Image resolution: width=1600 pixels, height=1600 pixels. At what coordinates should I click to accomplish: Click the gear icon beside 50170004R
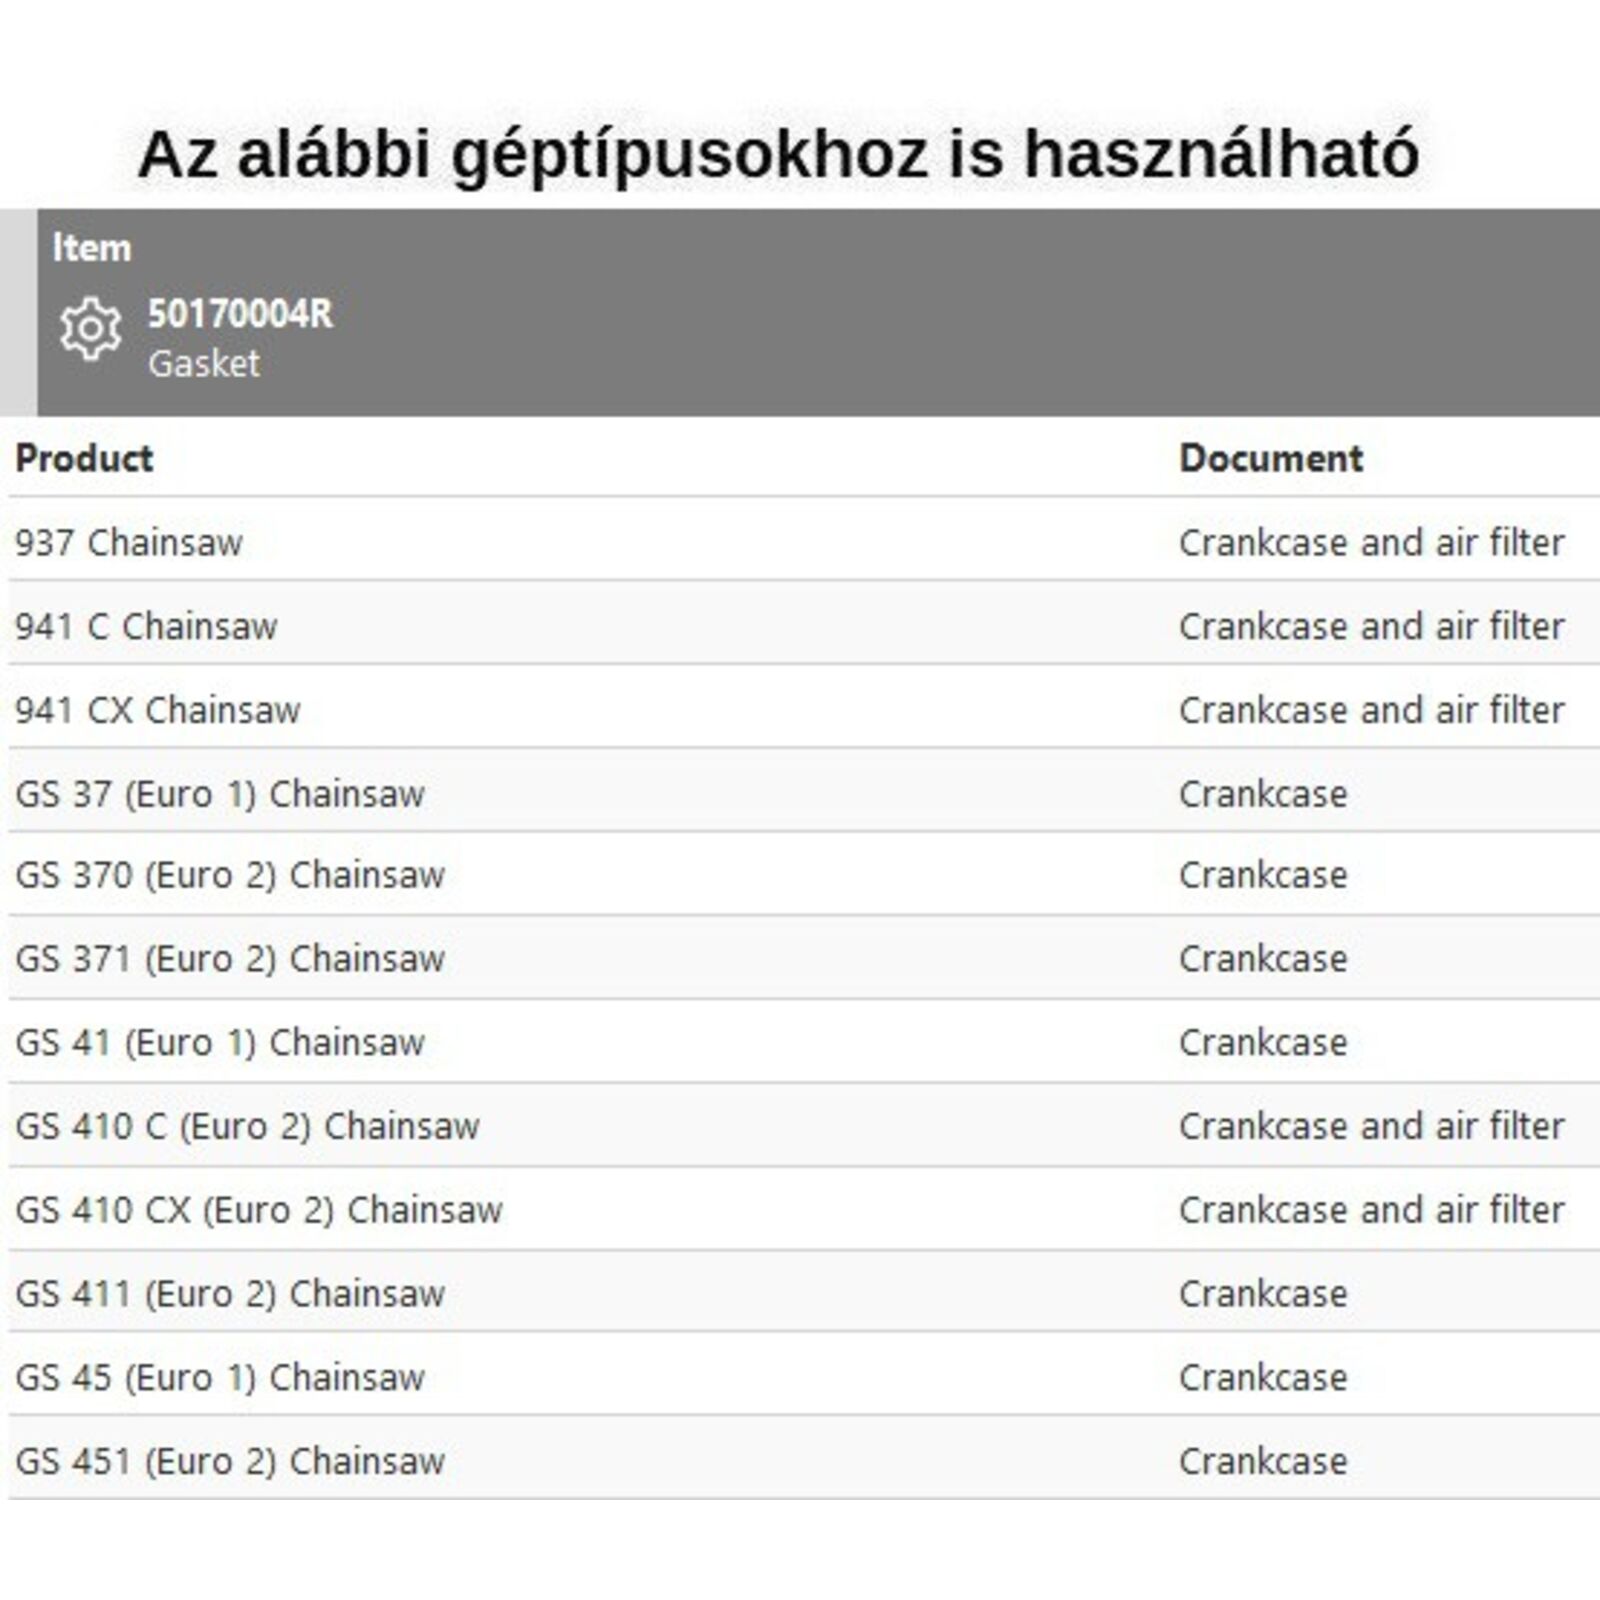[x=90, y=328]
